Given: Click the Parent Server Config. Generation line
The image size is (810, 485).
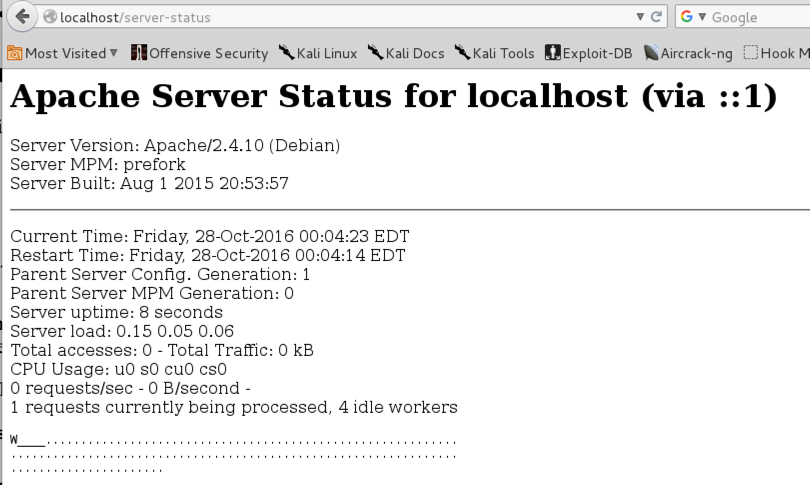Looking at the screenshot, I should [160, 274].
